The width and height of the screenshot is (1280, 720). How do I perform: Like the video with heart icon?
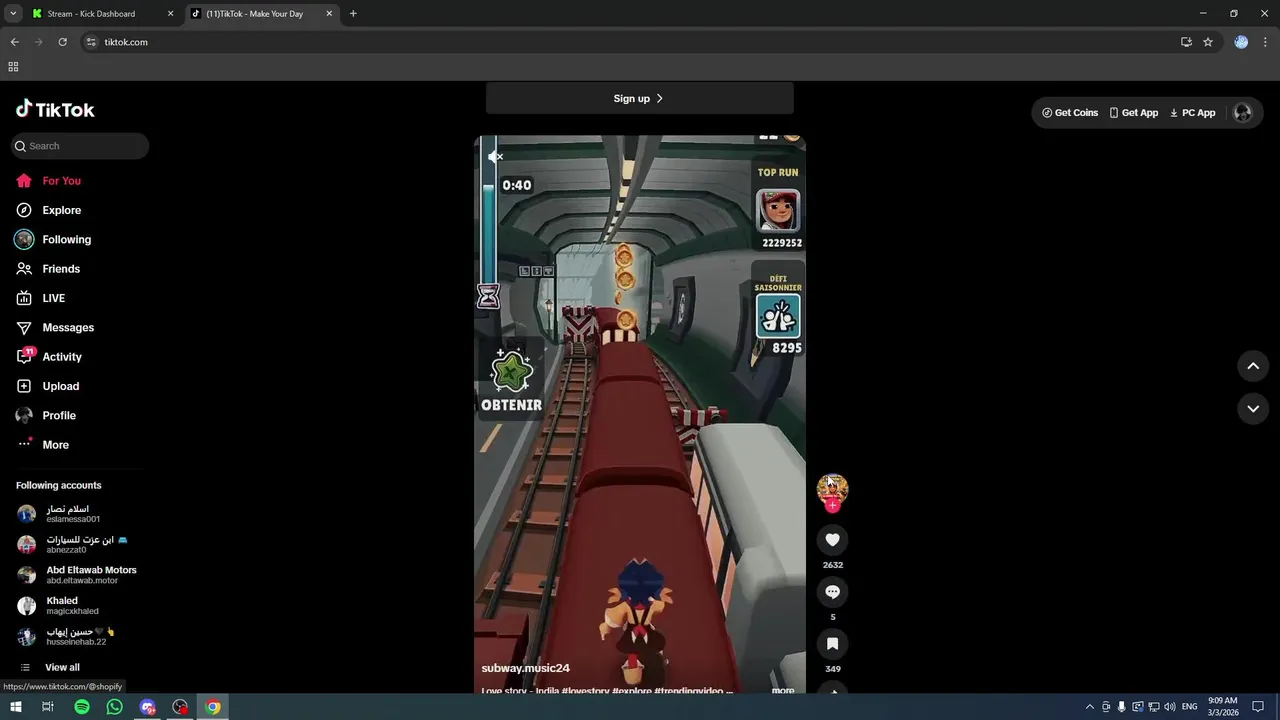pos(832,540)
